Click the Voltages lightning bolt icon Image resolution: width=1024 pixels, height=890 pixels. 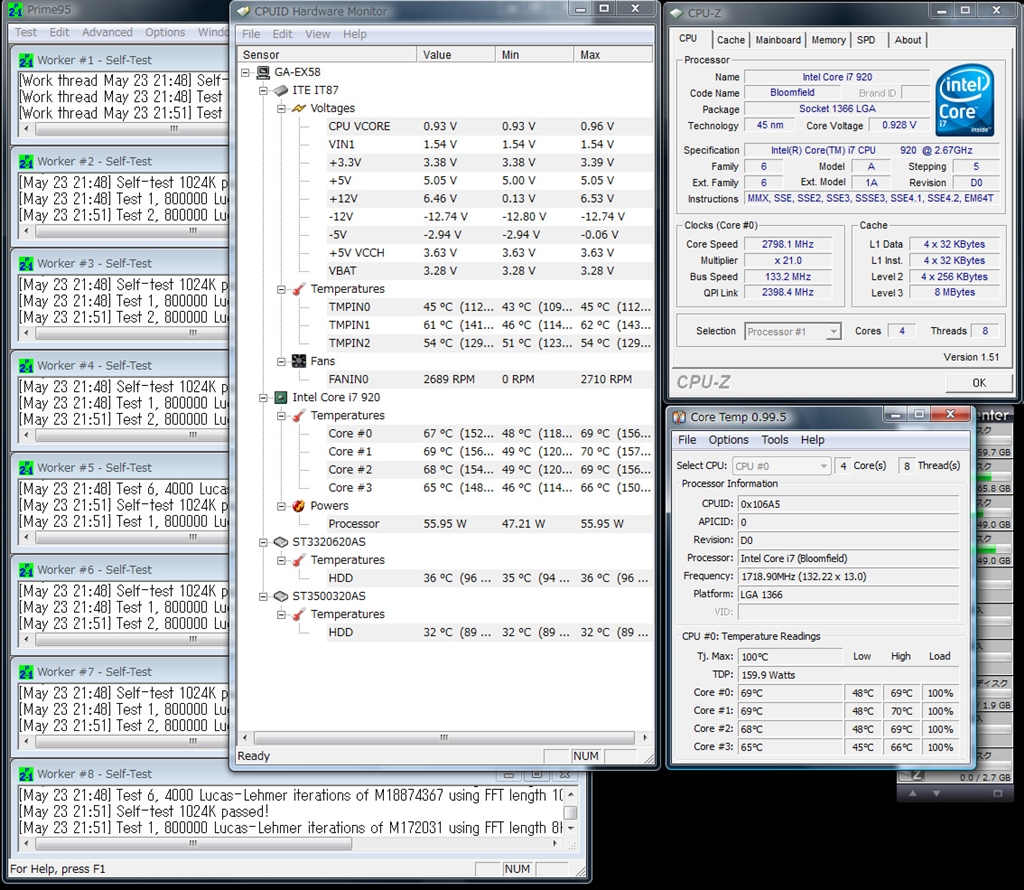(x=298, y=108)
